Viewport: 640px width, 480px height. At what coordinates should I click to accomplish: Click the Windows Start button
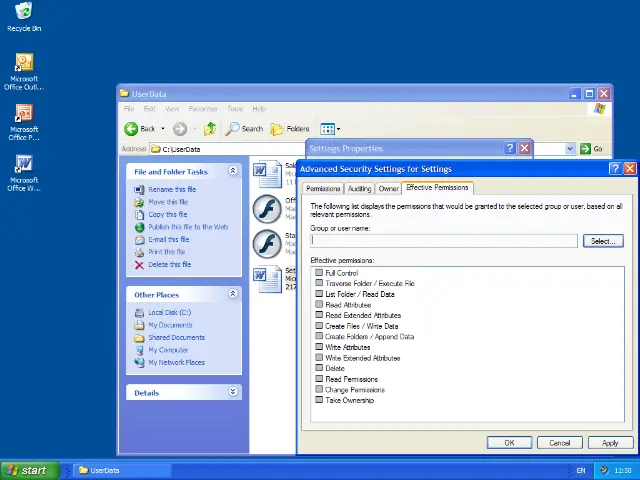(x=28, y=470)
